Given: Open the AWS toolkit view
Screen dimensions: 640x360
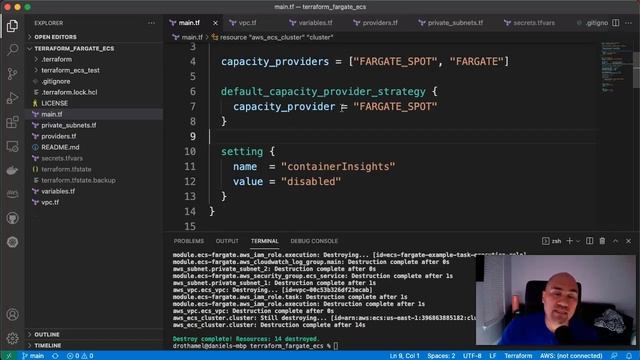Looking at the screenshot, I should pyautogui.click(x=12, y=194).
